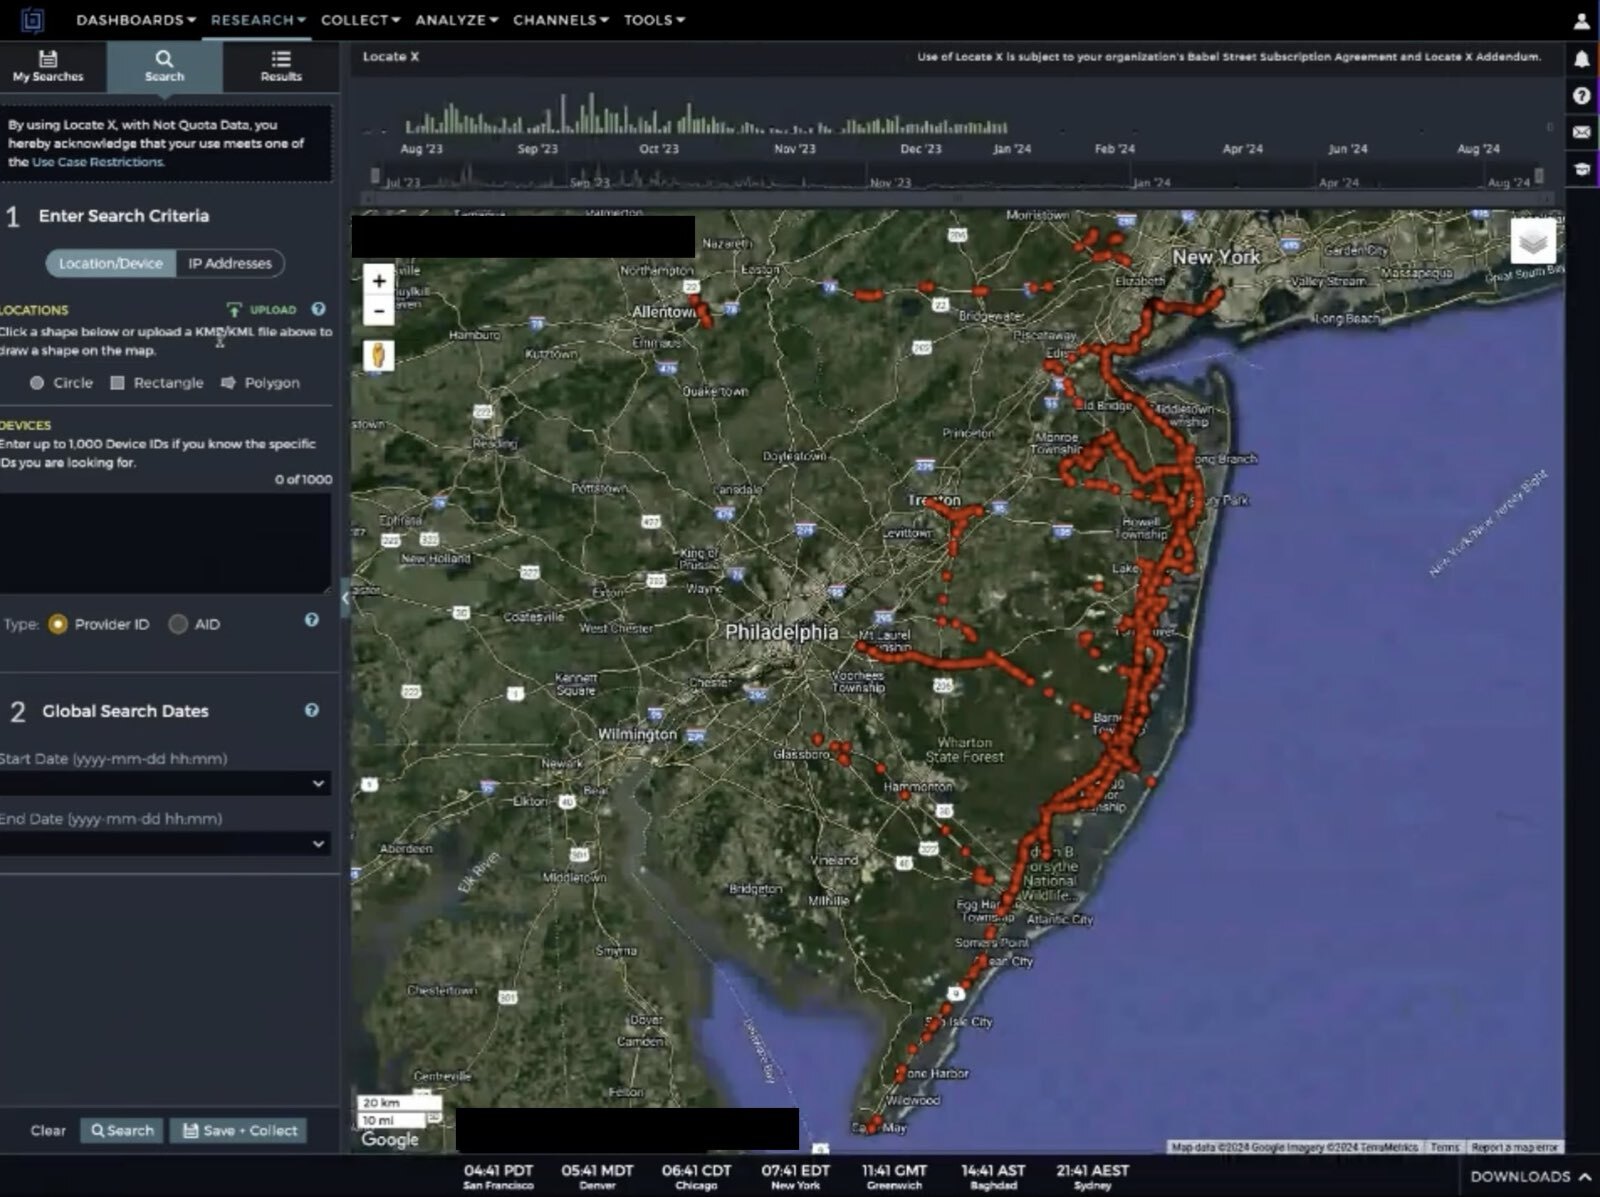Viewport: 1600px width, 1197px height.
Task: Click the Save + Collect button
Action: [239, 1131]
